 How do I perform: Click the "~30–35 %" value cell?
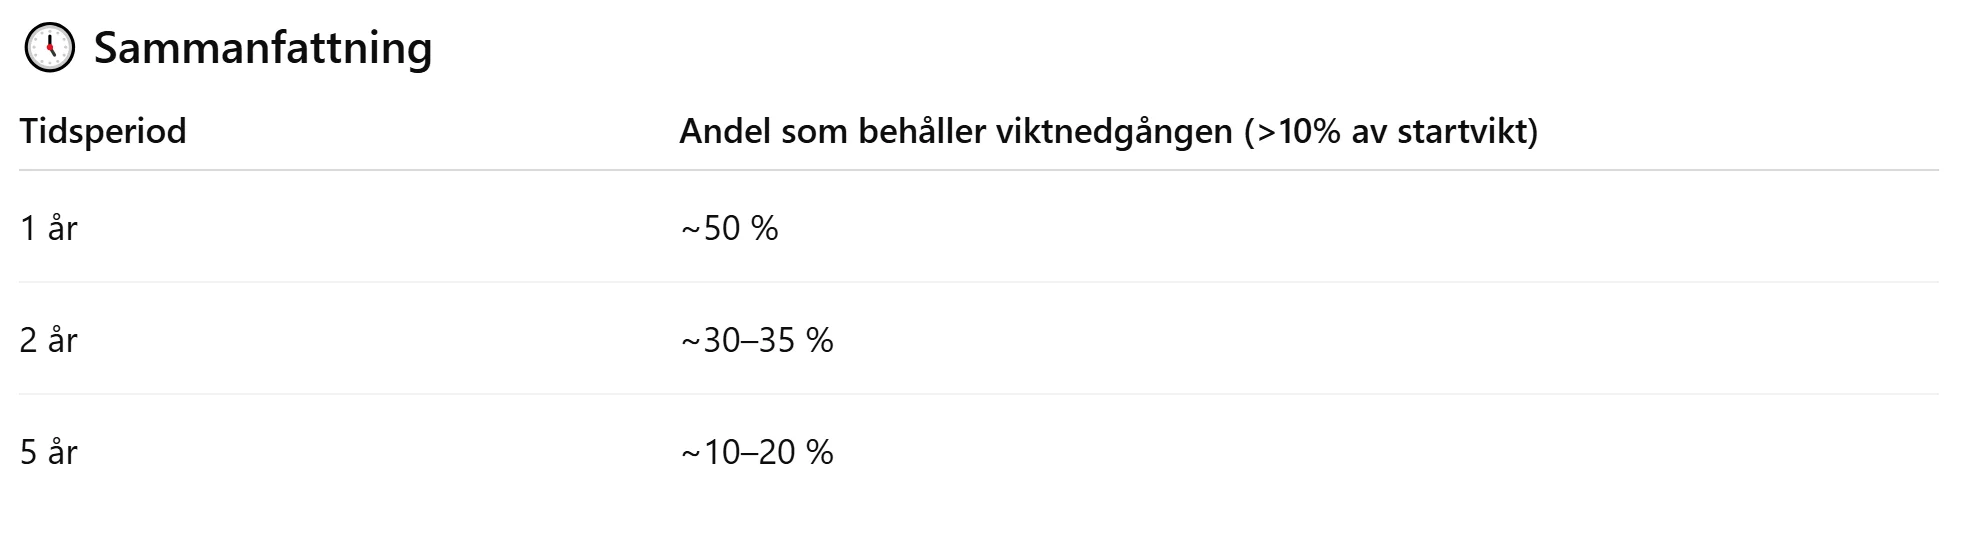757,340
